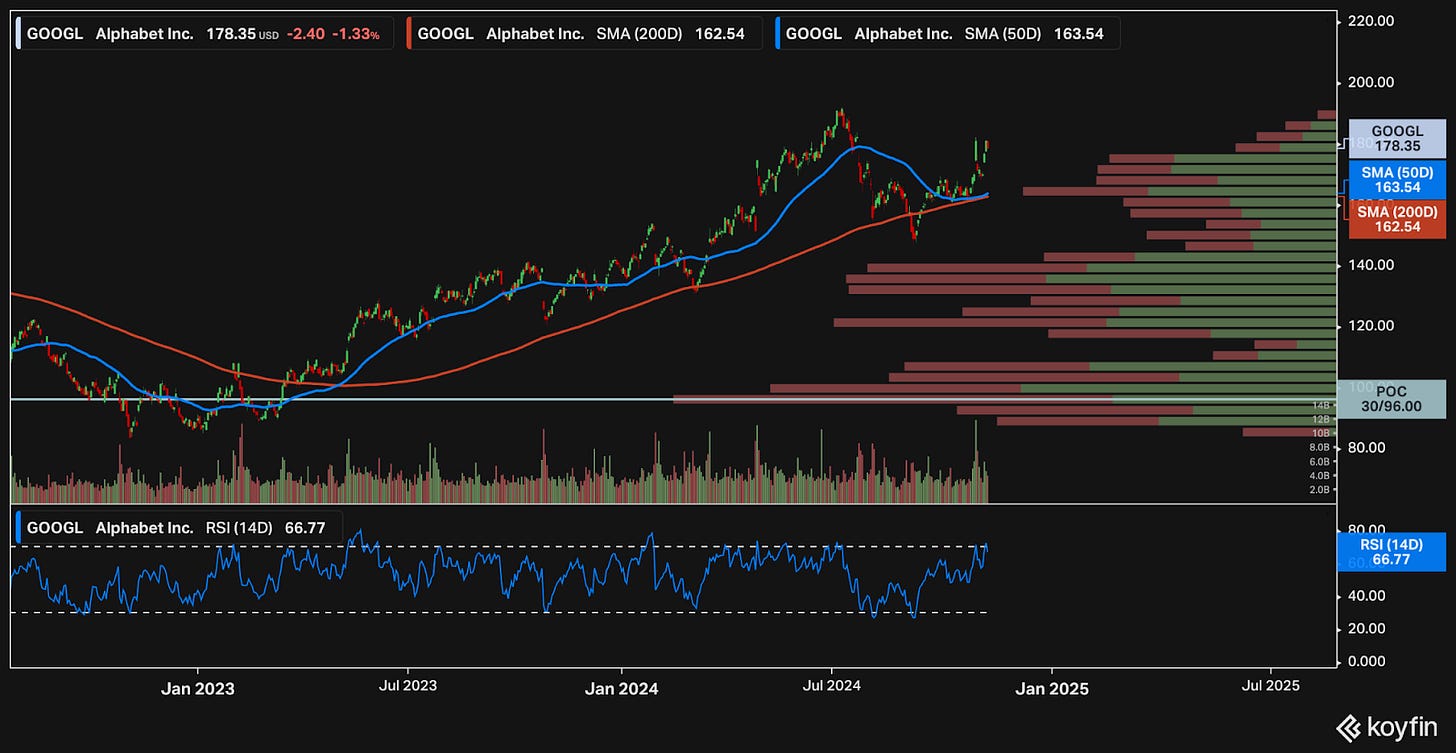
Task: Click the Jan 2024 date label
Action: [x=621, y=688]
